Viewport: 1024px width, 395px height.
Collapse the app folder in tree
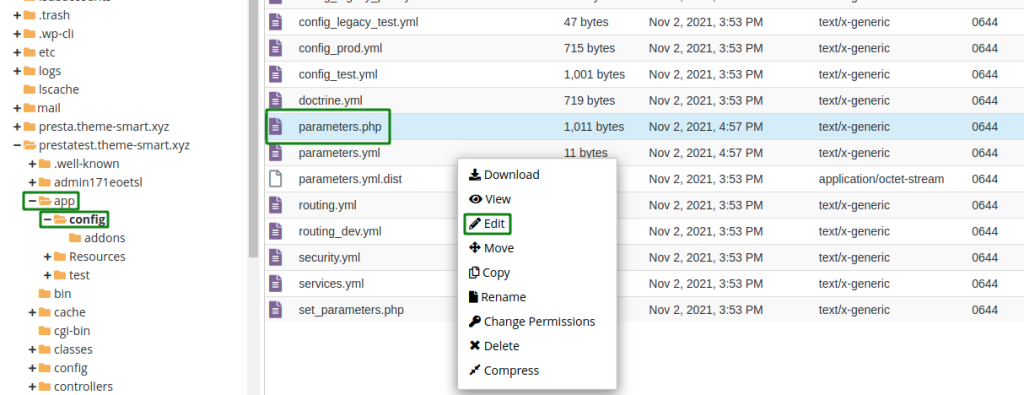[x=32, y=201]
